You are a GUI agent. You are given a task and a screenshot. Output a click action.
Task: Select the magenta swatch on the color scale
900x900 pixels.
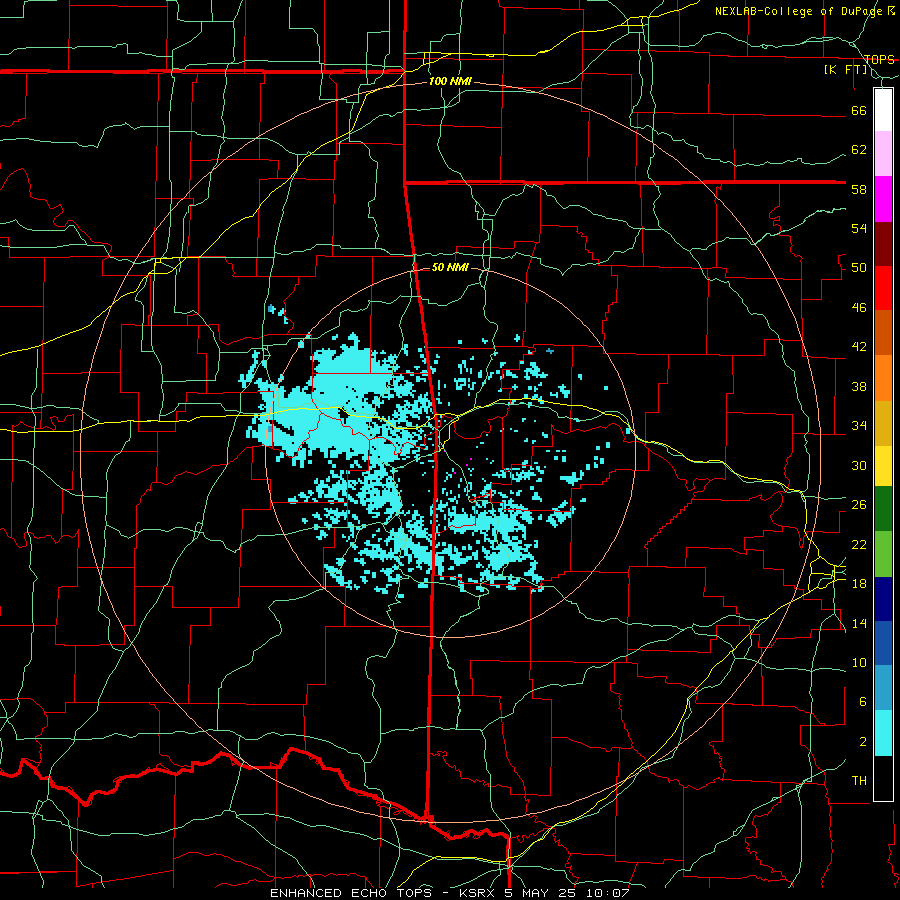click(x=883, y=199)
